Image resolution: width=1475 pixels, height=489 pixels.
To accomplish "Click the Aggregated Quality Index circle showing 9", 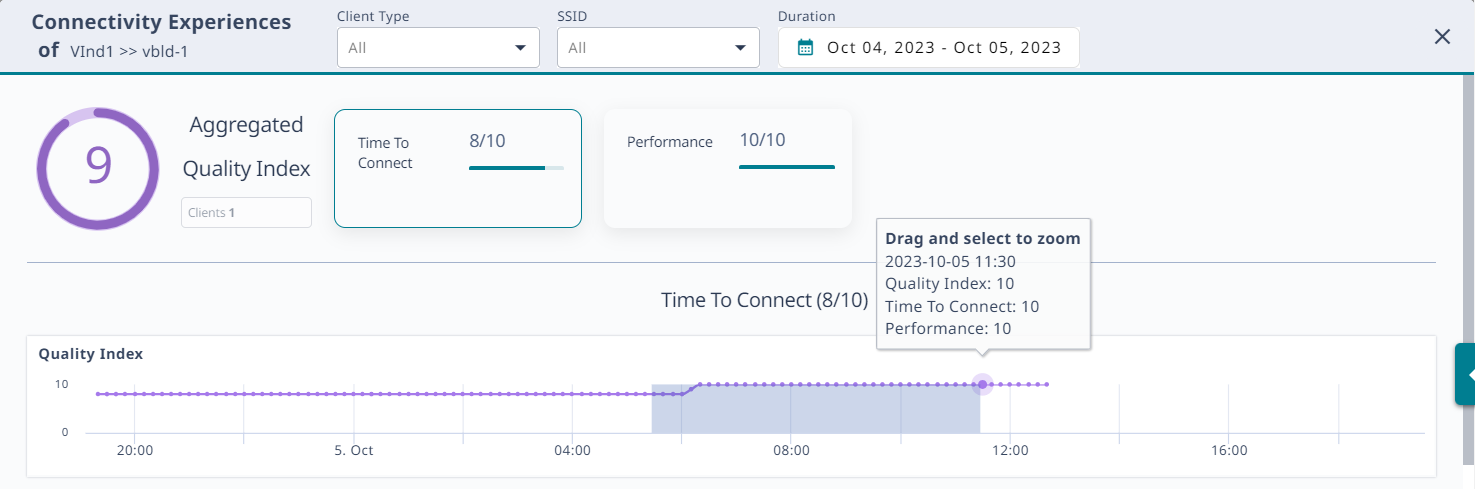I will pos(98,168).
